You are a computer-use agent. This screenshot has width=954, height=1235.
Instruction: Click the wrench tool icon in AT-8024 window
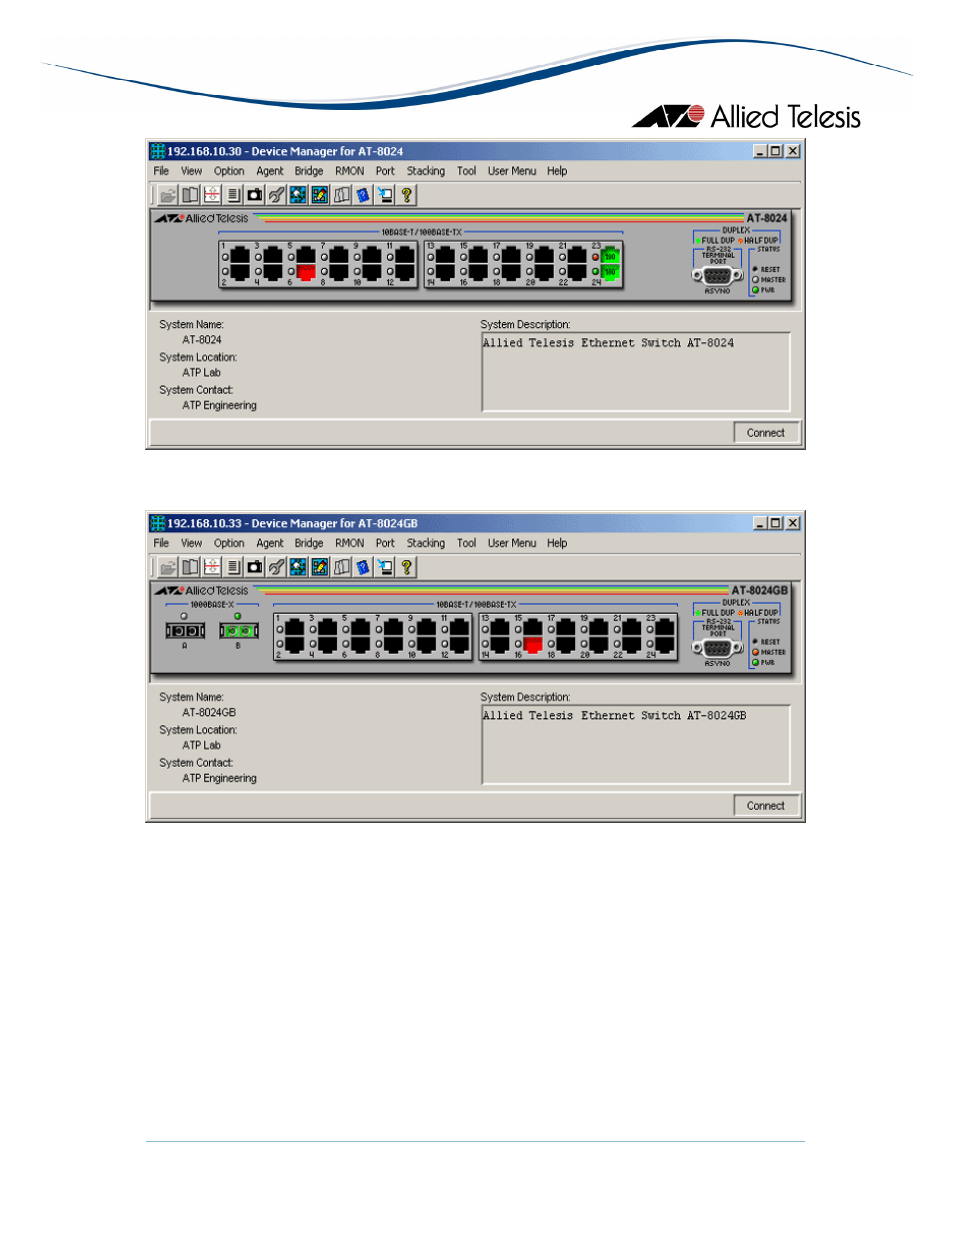click(x=277, y=195)
